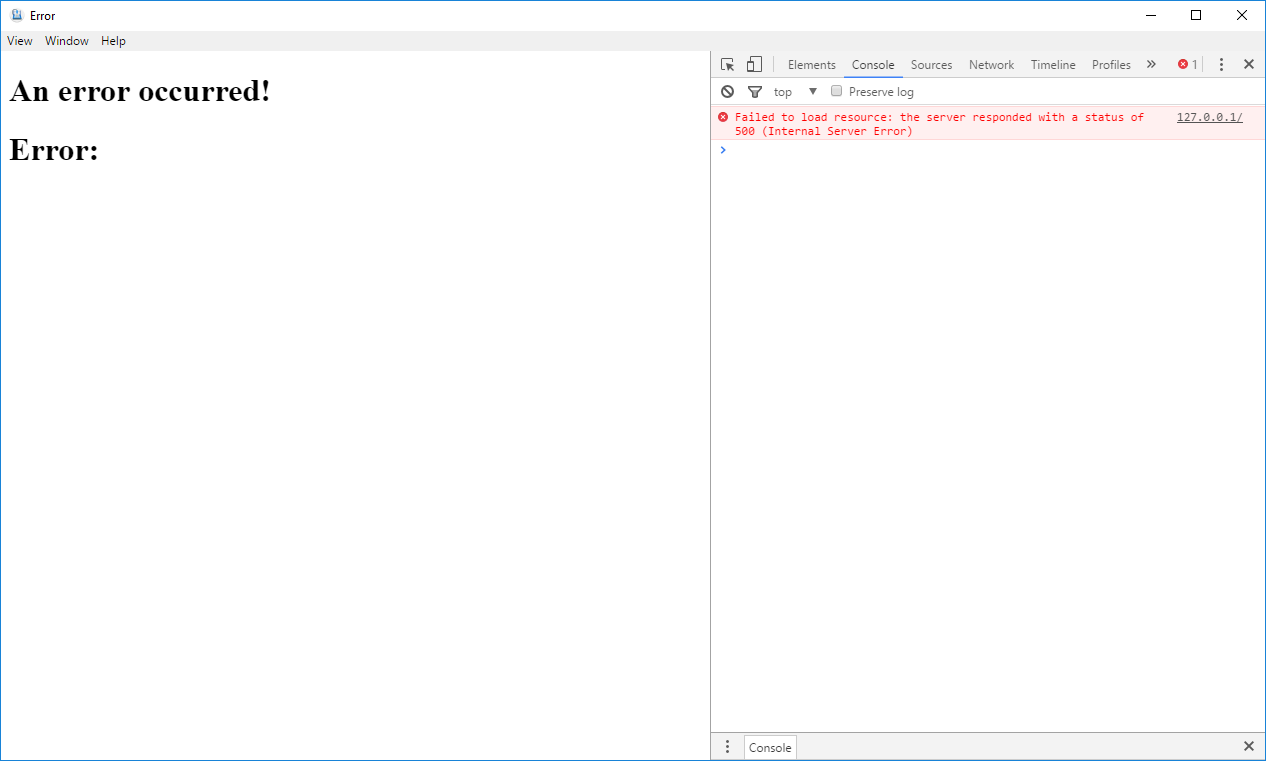
Task: Open the console drawer three-dot menu
Action: 727,747
